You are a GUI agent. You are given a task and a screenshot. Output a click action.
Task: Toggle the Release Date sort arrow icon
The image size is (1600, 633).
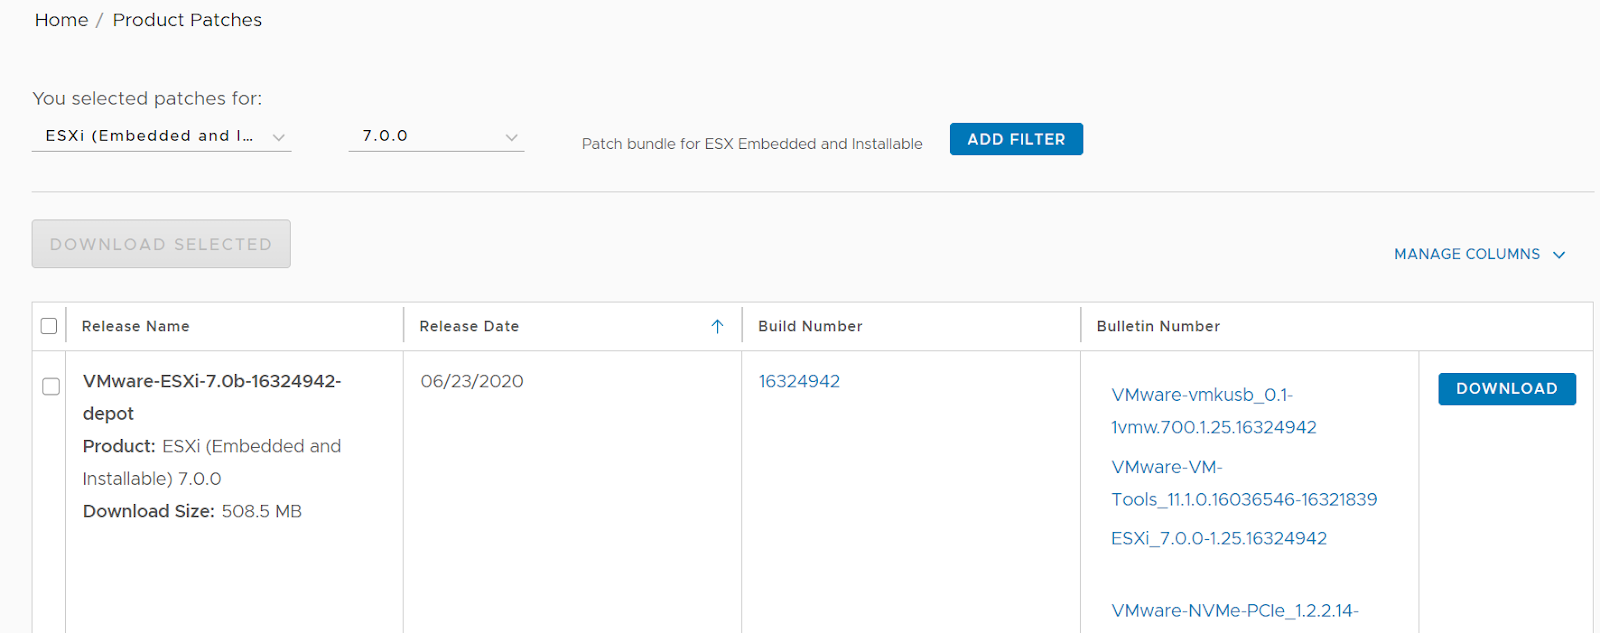click(717, 326)
